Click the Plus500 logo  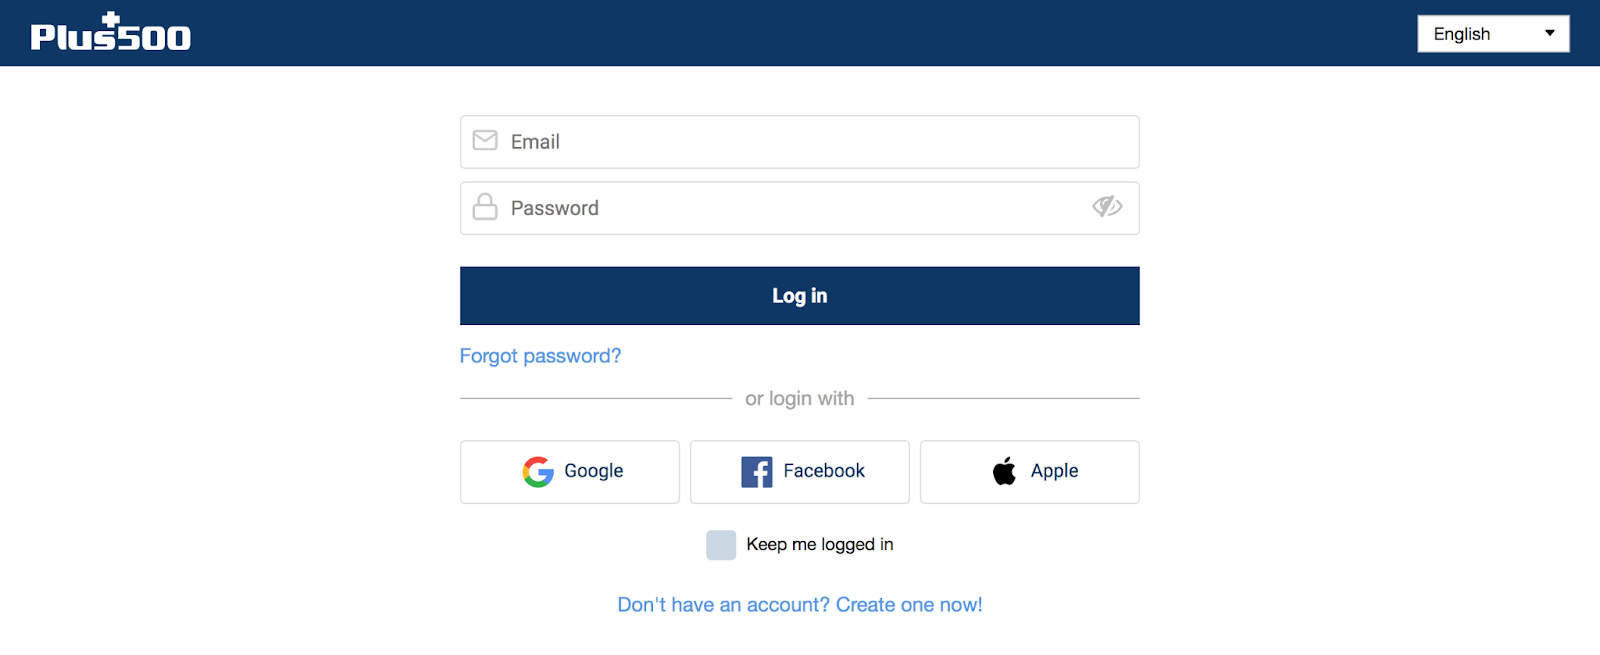[110, 32]
